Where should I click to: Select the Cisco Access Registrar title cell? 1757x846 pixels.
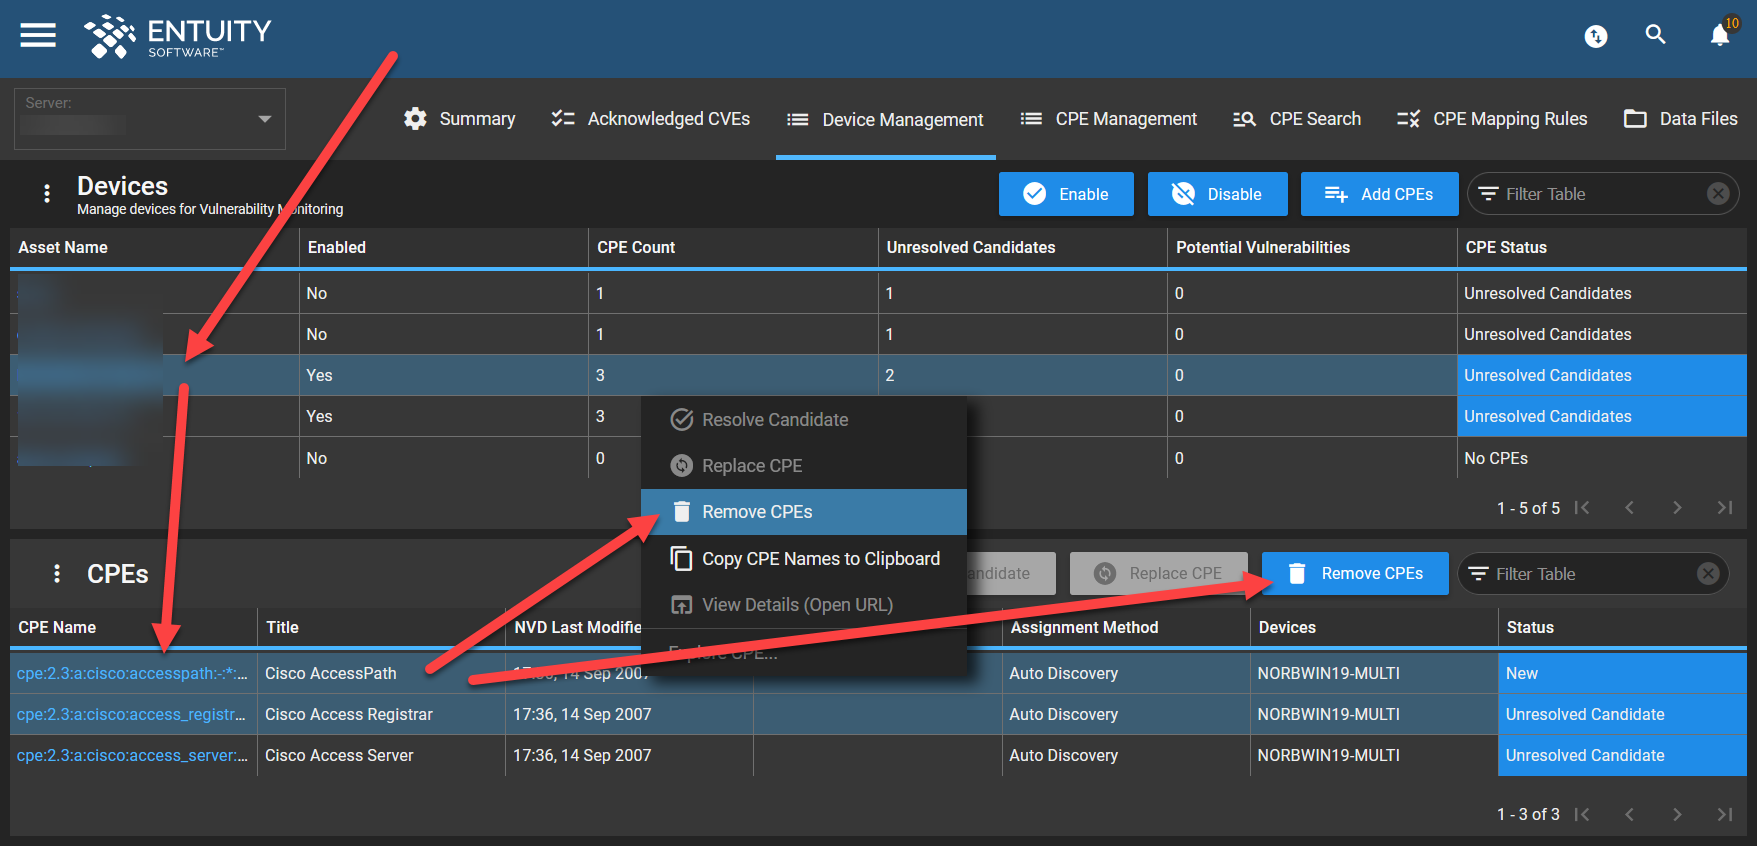click(x=381, y=714)
